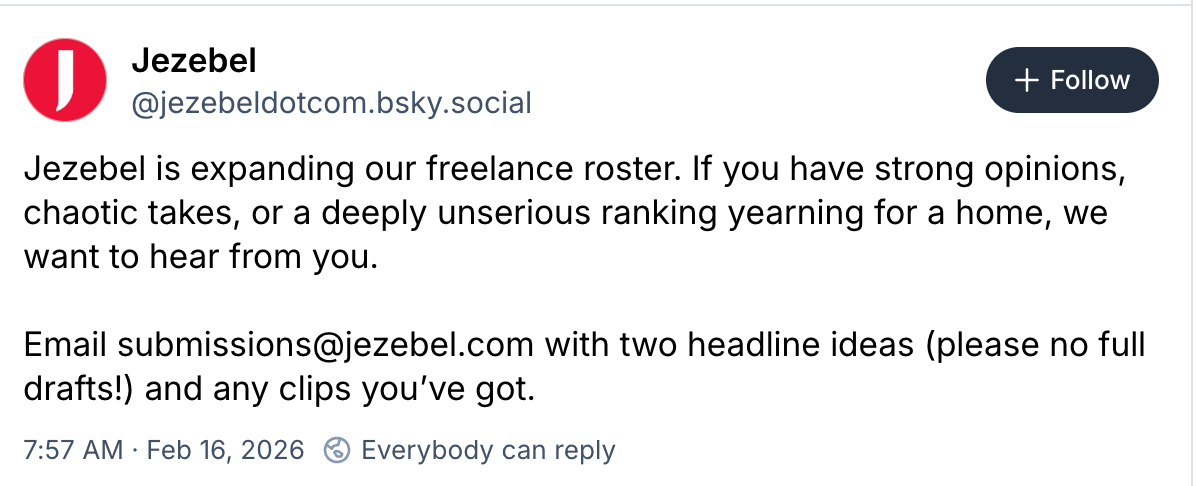Follow the Jezebel account
Image resolution: width=1198 pixels, height=486 pixels.
1071,80
